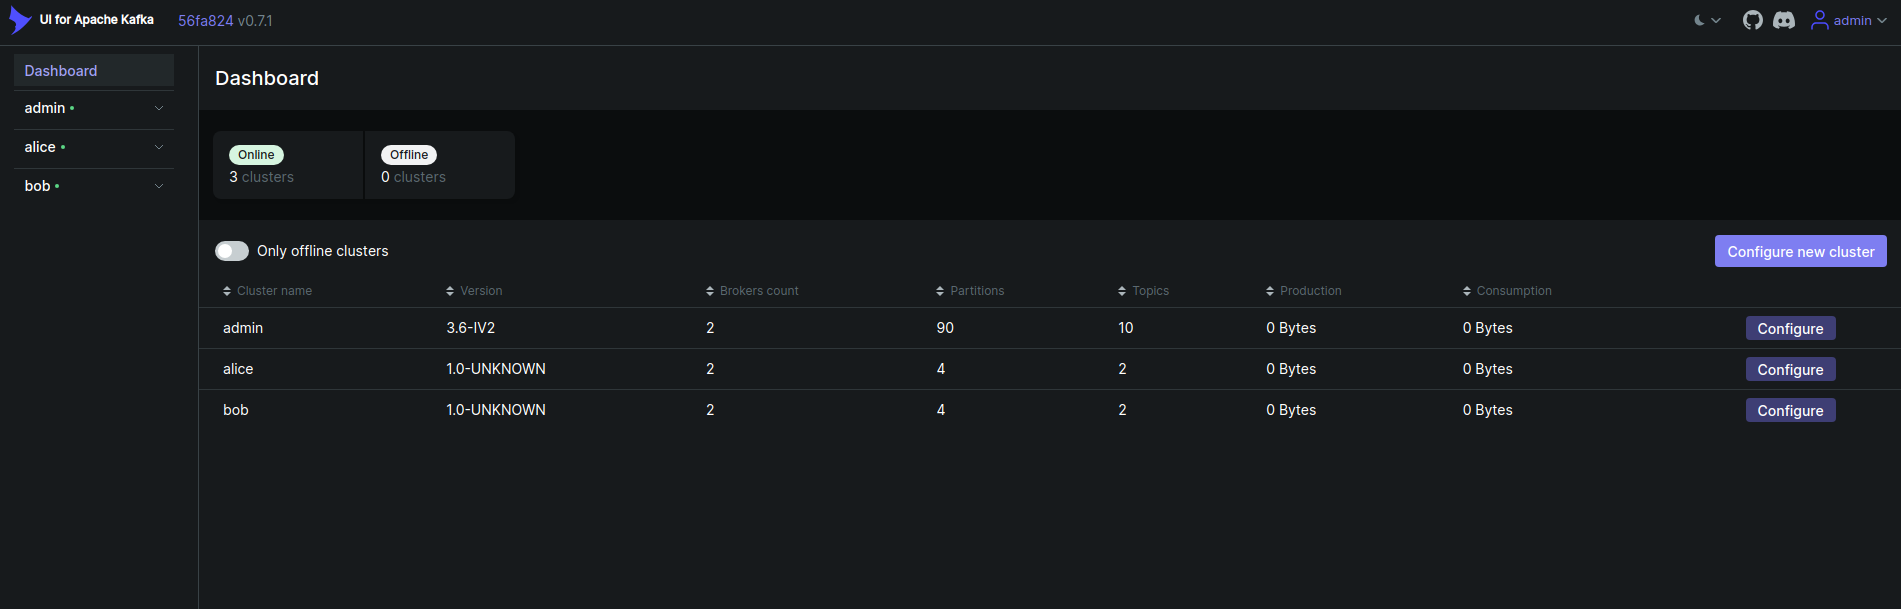1901x609 pixels.
Task: Configure the bob cluster
Action: [1790, 411]
